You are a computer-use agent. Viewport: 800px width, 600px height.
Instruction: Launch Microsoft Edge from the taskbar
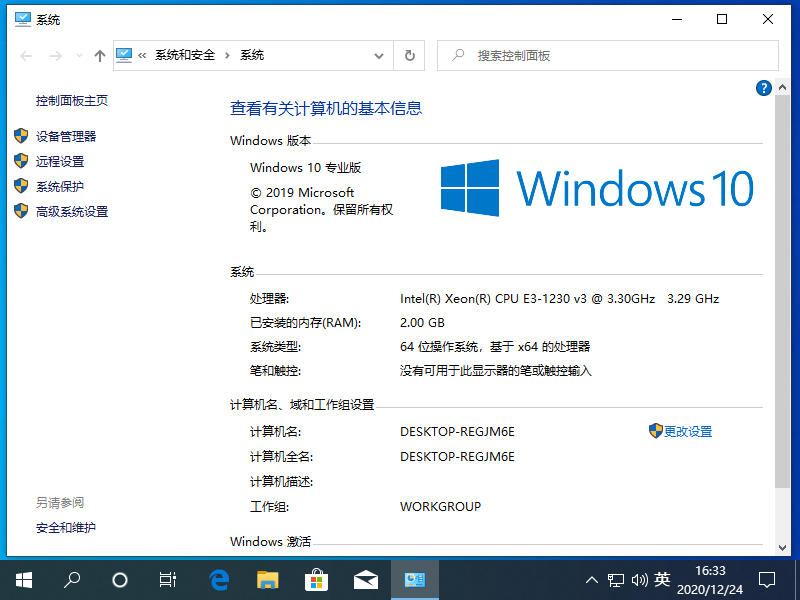[218, 580]
